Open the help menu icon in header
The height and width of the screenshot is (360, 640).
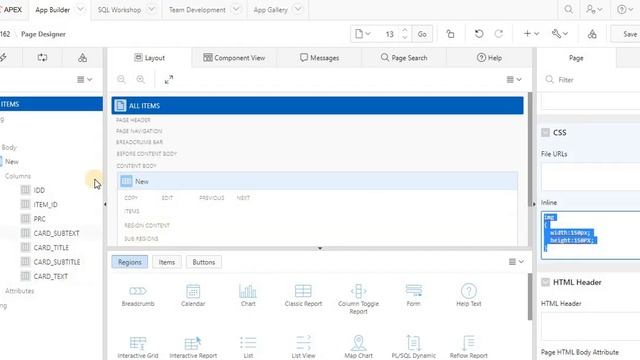coord(624,9)
